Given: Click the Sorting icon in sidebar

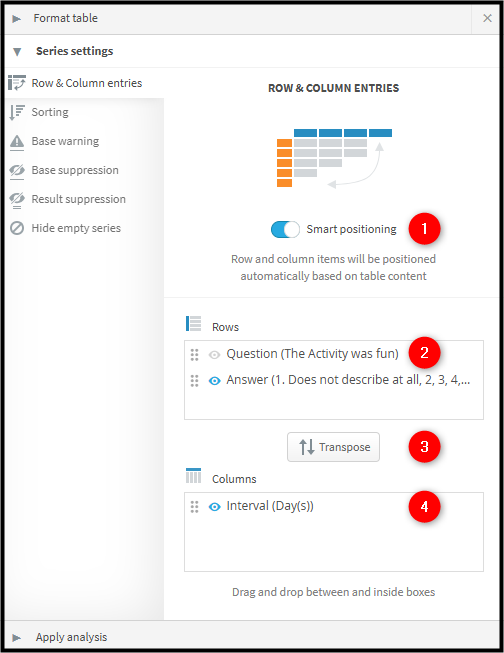Looking at the screenshot, I should pos(17,112).
